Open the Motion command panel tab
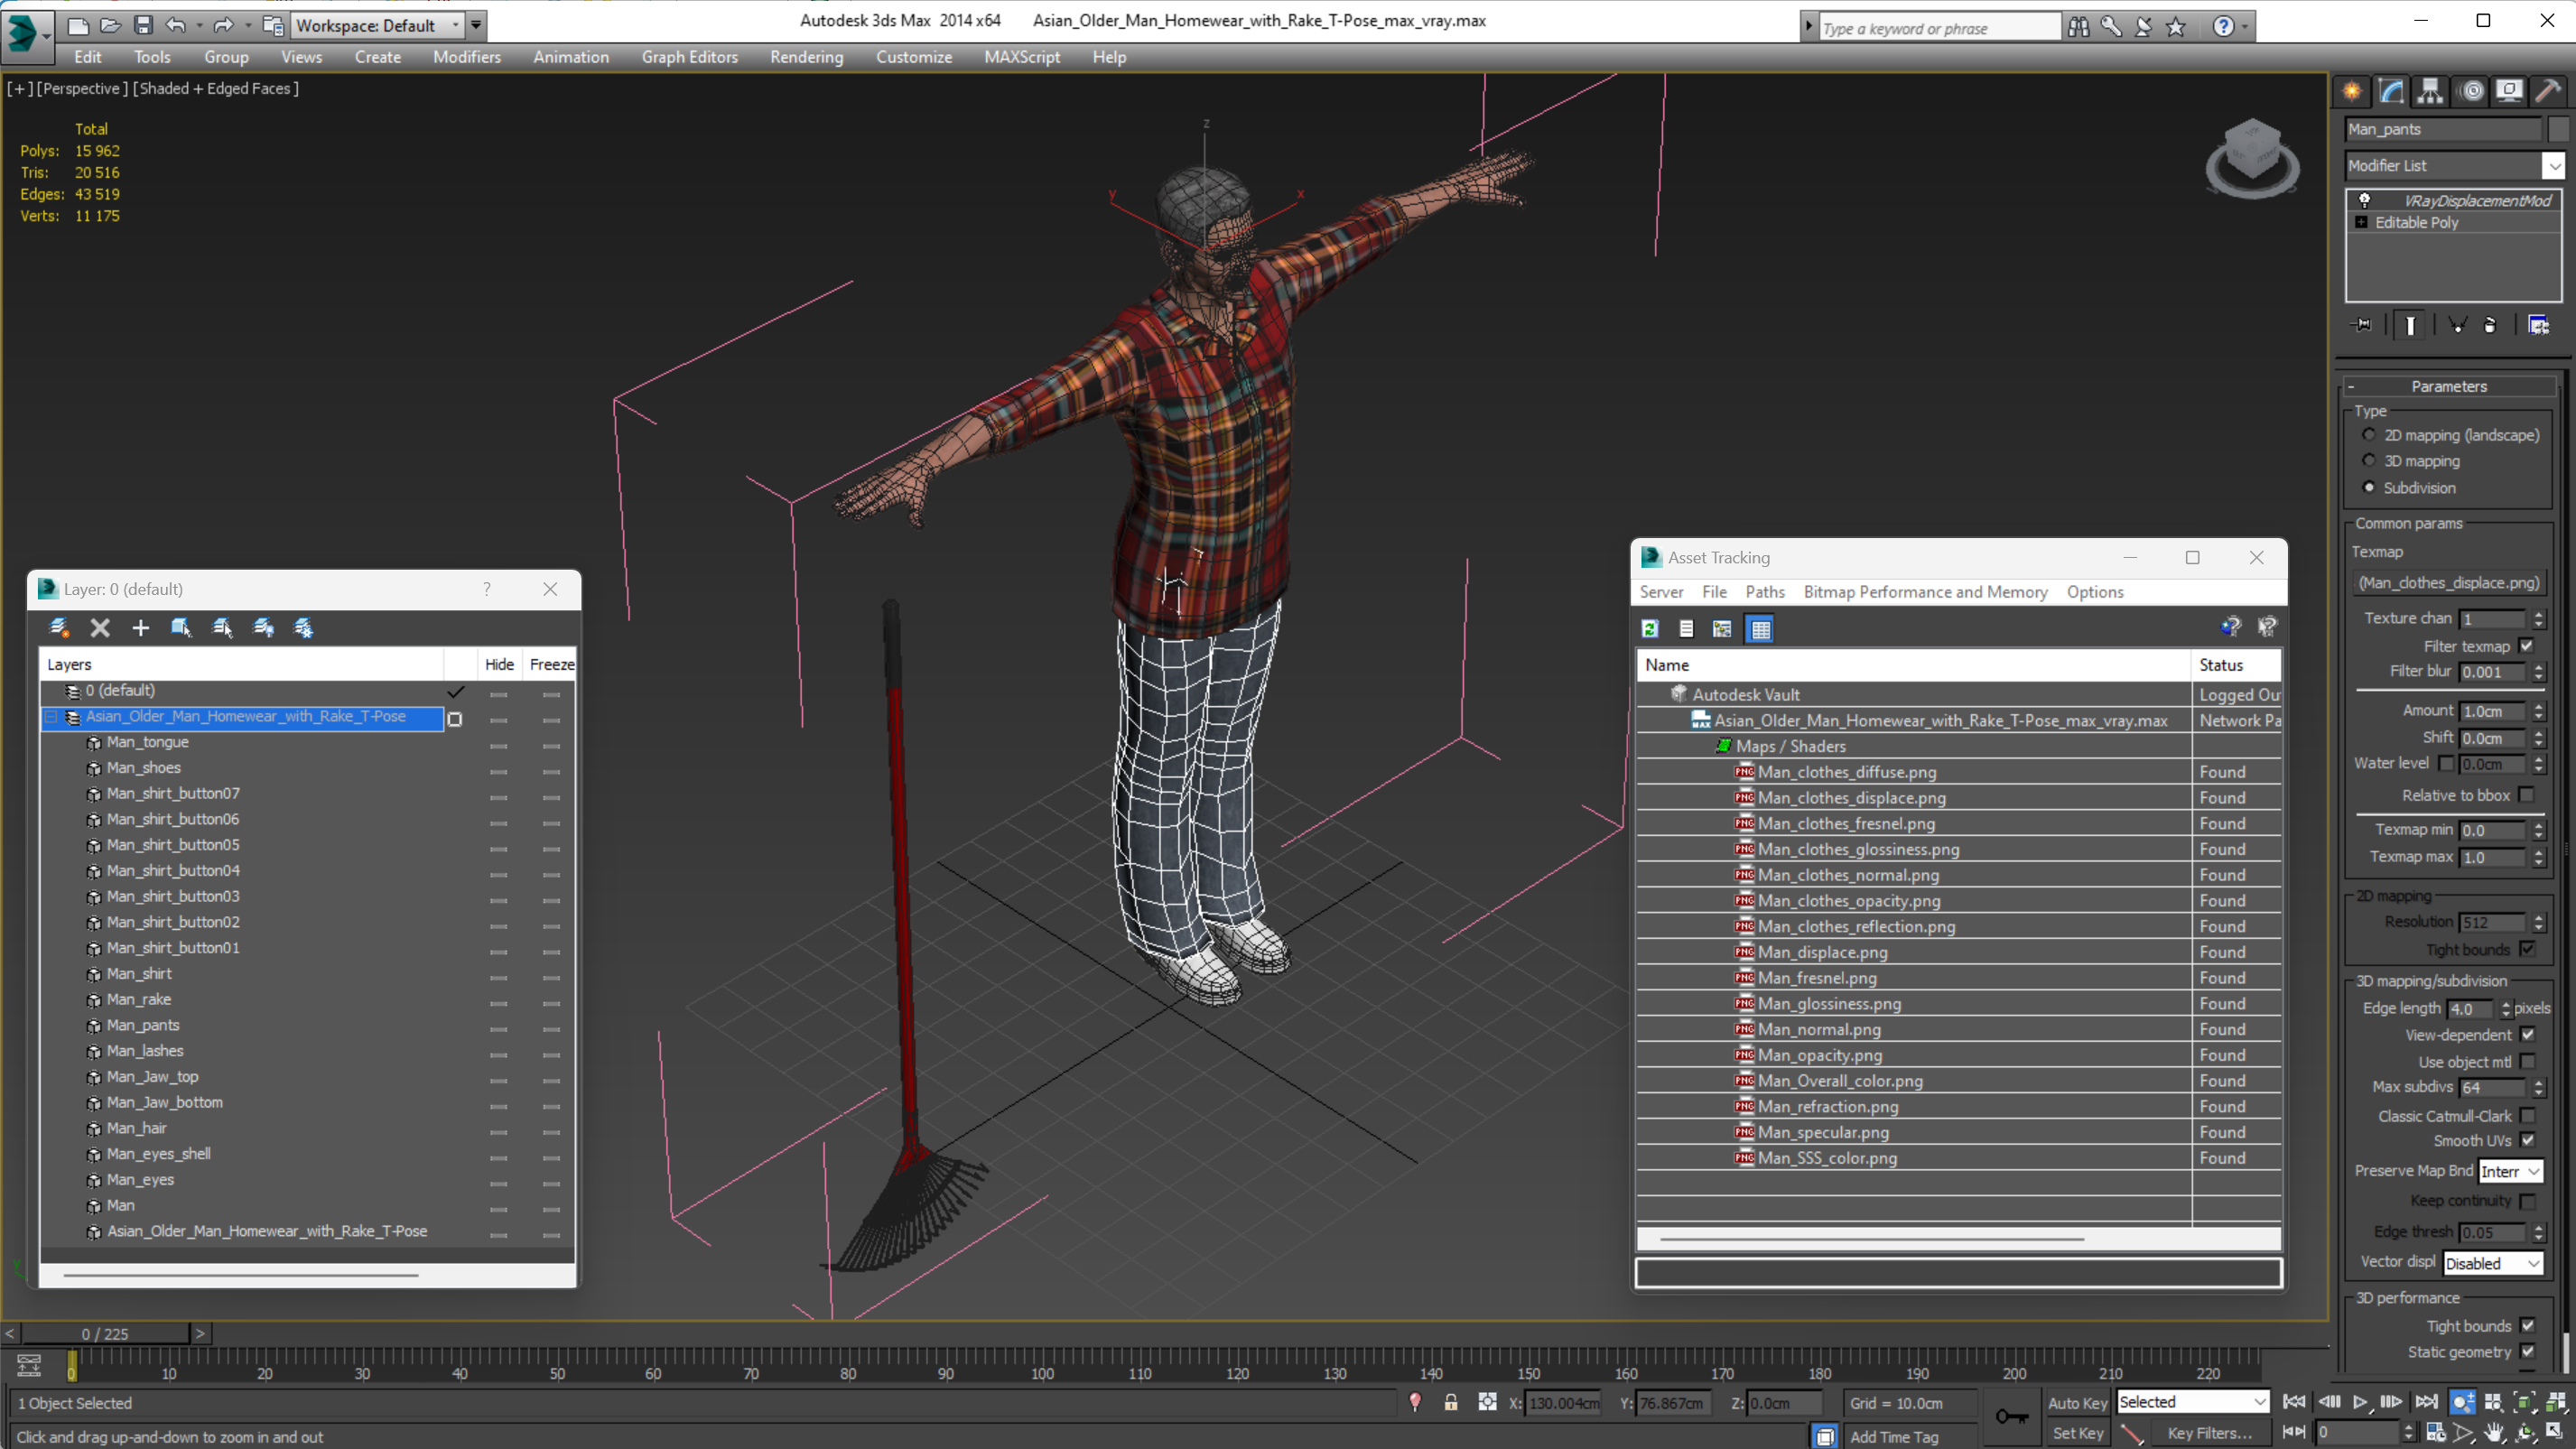 pyautogui.click(x=2471, y=91)
